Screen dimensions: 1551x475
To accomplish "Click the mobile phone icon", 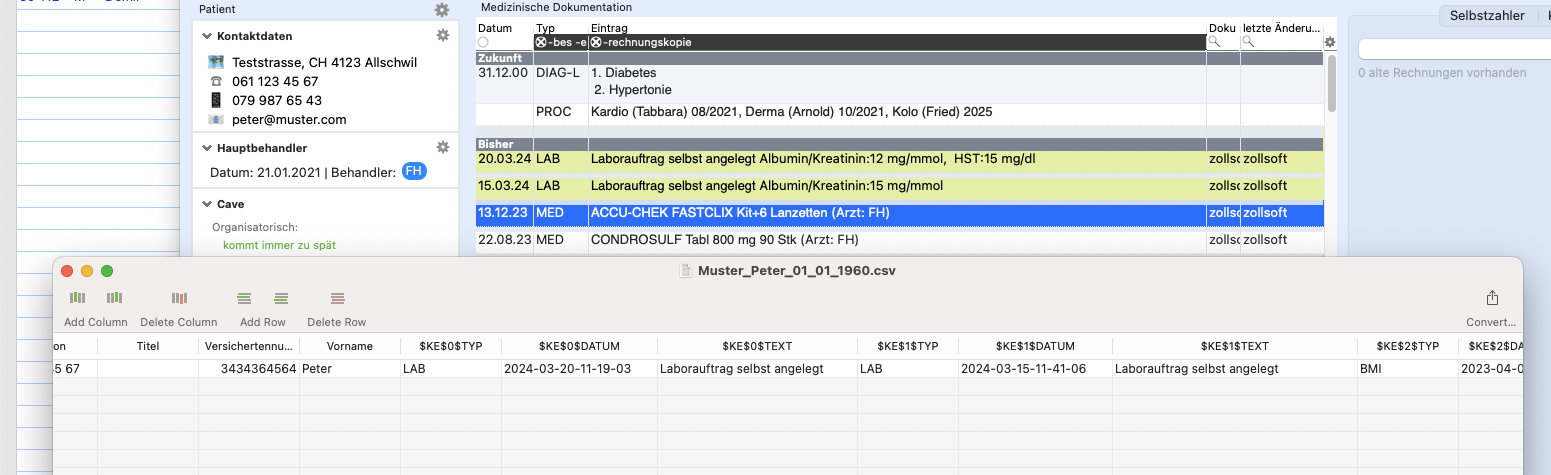I will point(216,100).
